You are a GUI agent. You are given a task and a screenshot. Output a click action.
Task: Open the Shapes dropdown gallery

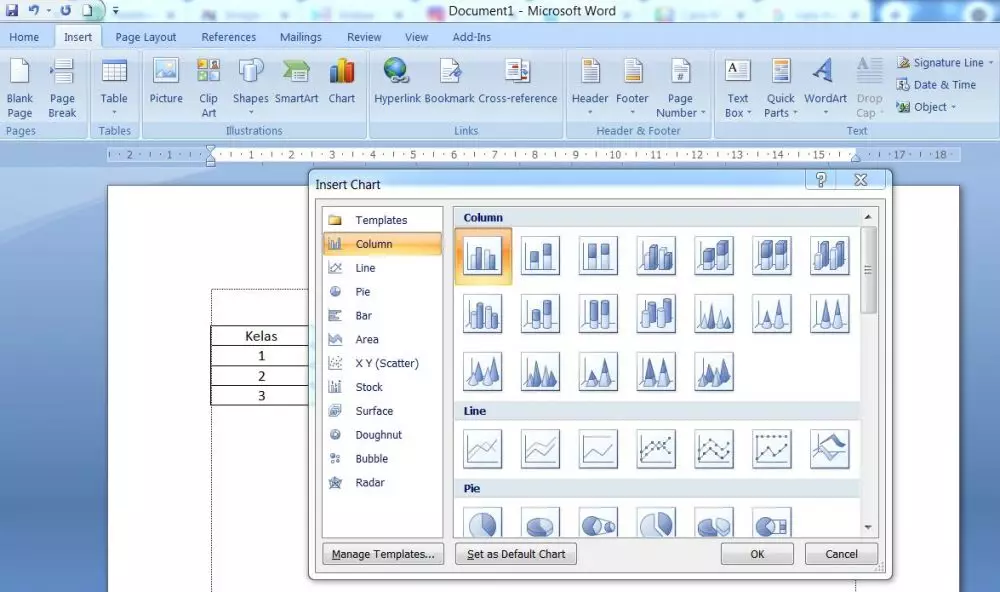[250, 85]
